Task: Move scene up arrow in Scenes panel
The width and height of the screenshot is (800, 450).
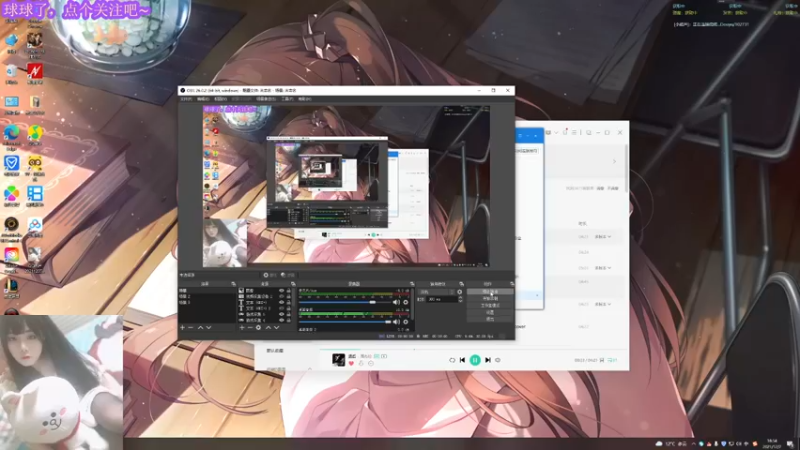Action: pyautogui.click(x=201, y=328)
